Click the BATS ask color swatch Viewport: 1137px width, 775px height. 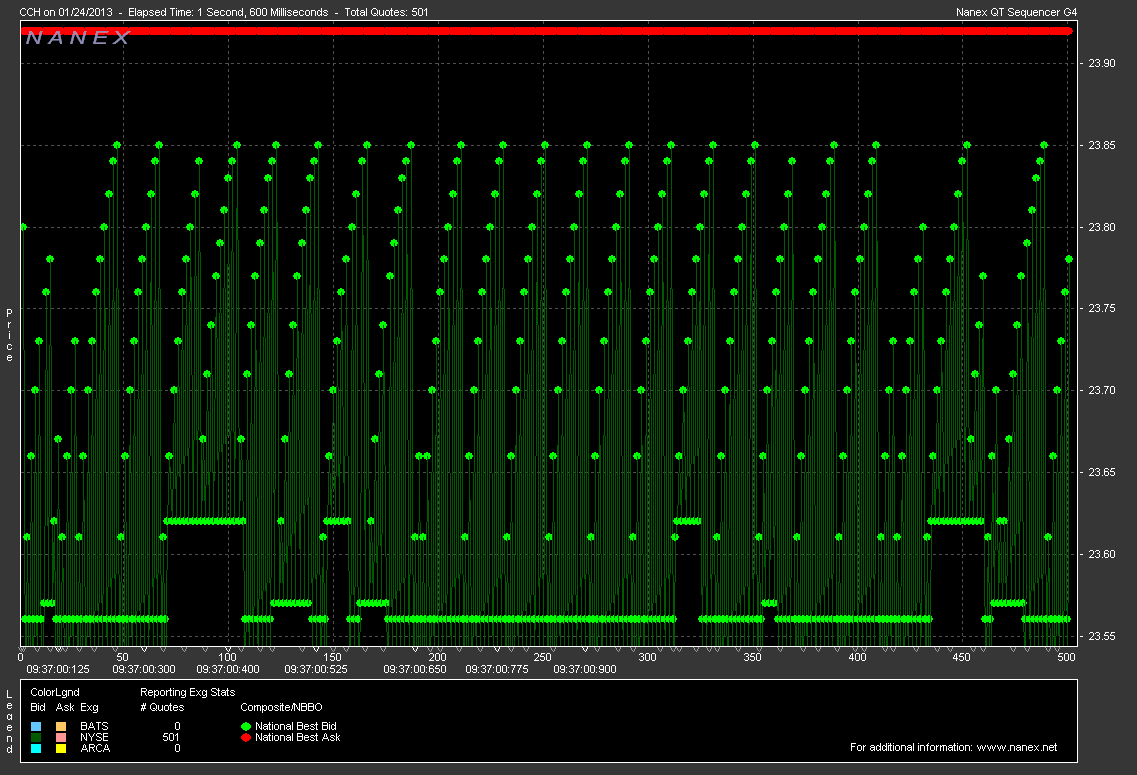(61, 726)
